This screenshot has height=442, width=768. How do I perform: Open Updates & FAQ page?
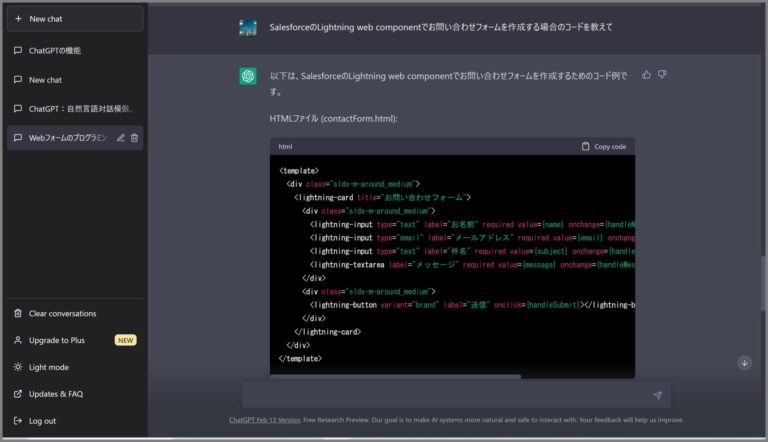tap(55, 394)
